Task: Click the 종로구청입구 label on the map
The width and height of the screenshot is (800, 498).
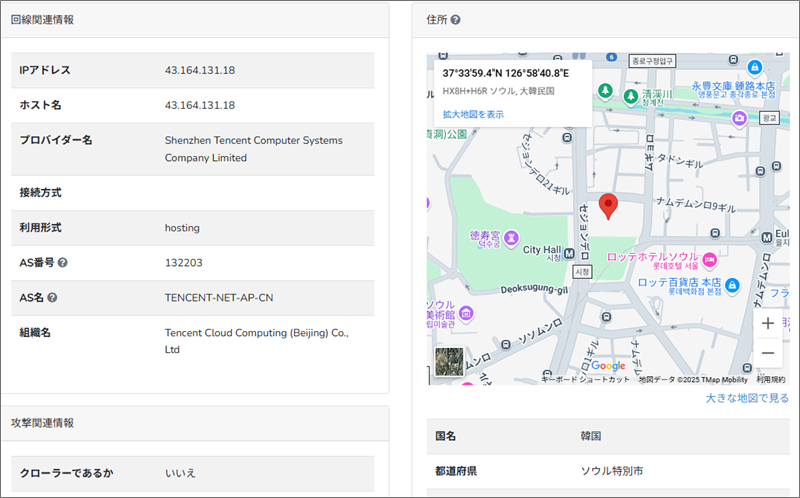Action: tap(652, 61)
